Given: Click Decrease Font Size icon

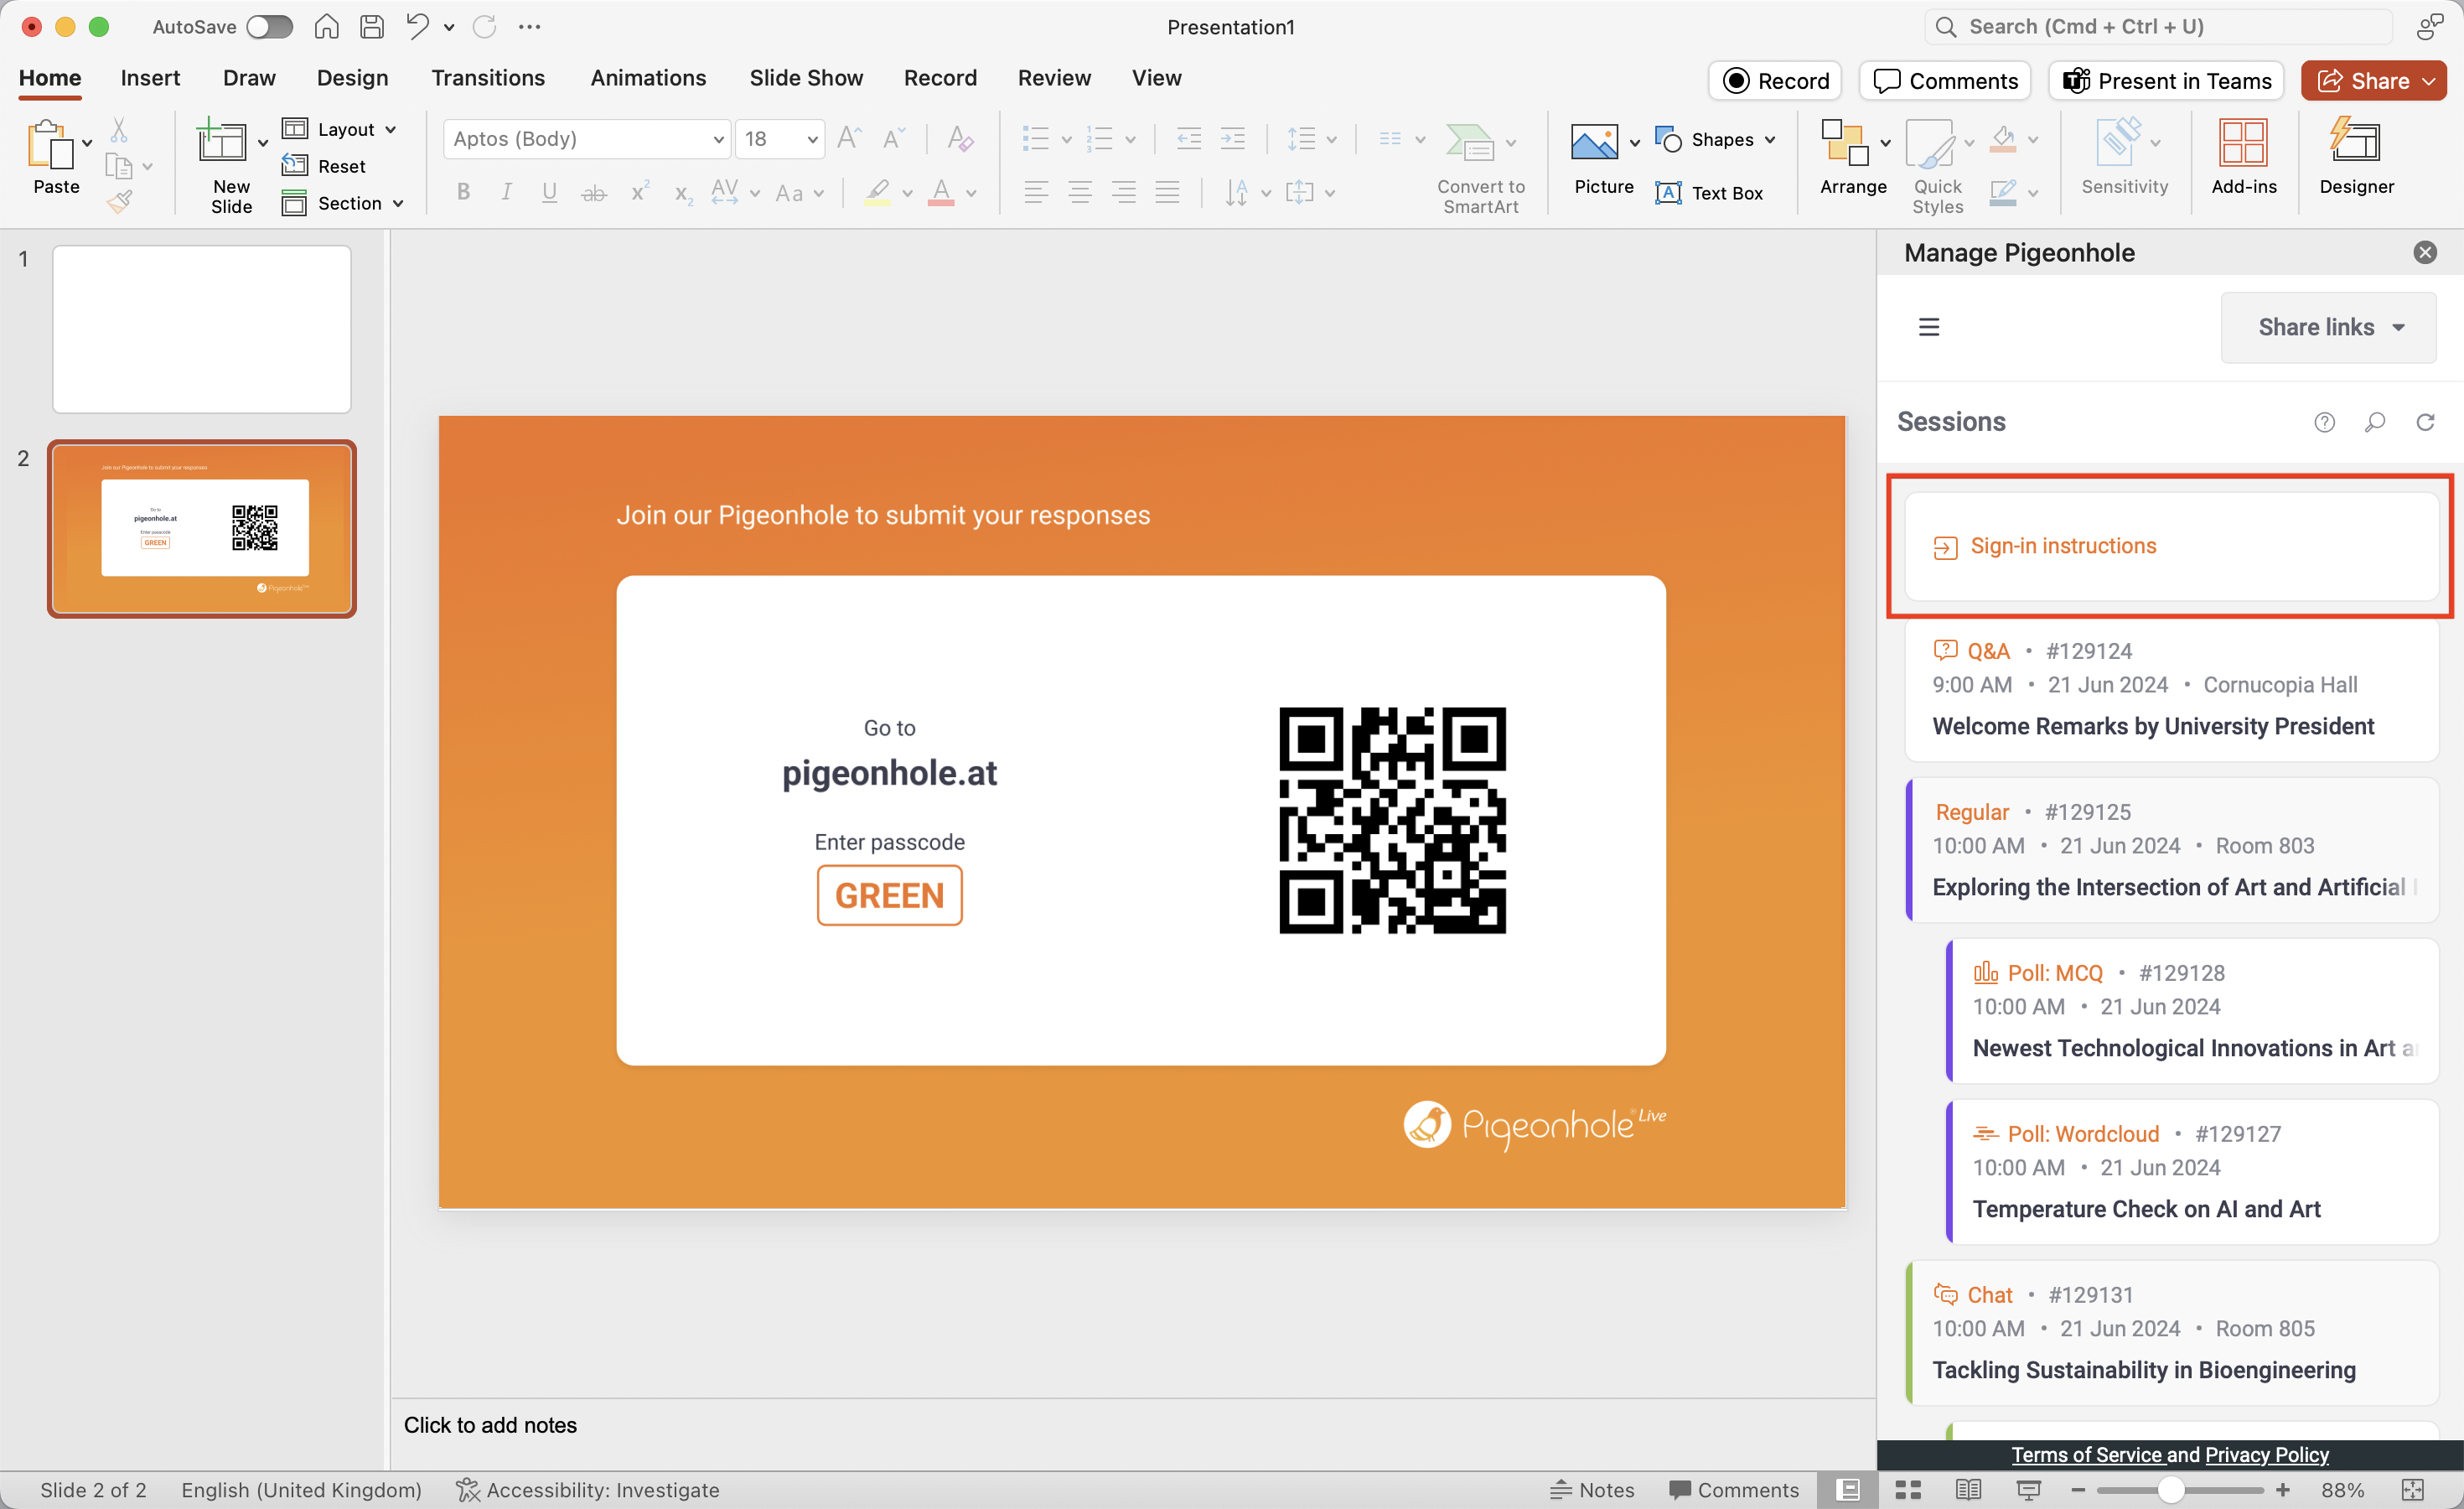Looking at the screenshot, I should (894, 138).
